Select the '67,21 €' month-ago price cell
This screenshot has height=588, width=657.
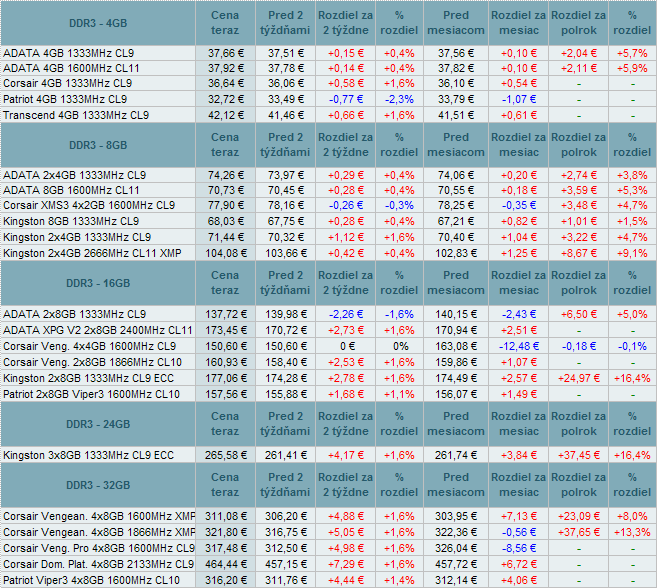tap(456, 221)
